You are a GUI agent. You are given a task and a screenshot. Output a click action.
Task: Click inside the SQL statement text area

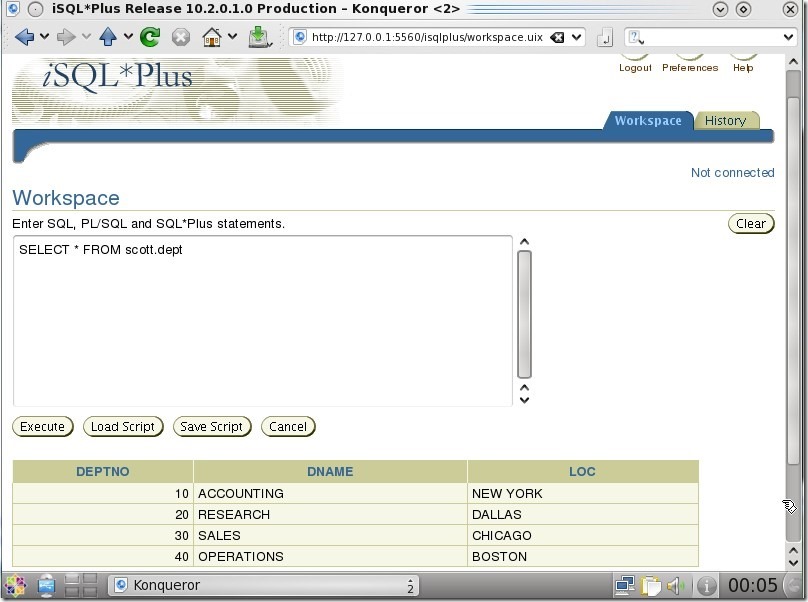click(x=262, y=320)
